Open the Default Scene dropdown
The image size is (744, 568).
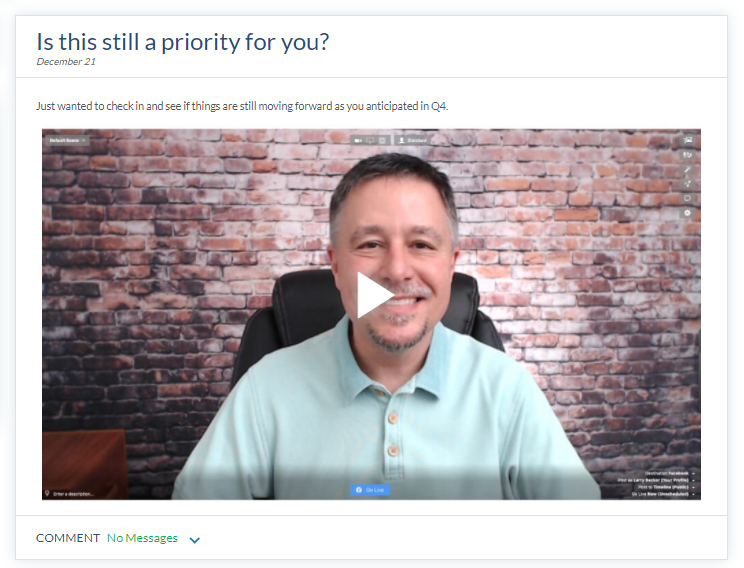pyautogui.click(x=67, y=140)
